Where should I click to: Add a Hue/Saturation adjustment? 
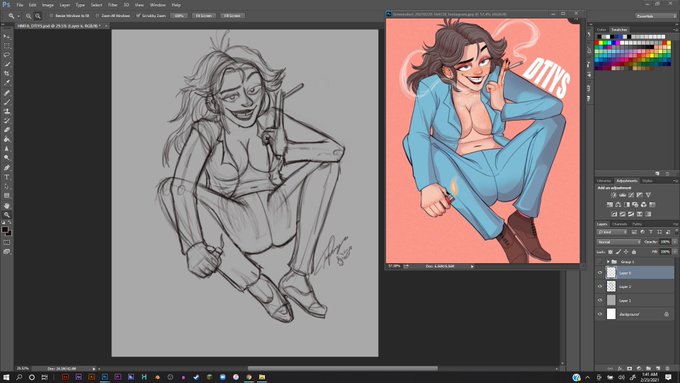click(x=610, y=205)
